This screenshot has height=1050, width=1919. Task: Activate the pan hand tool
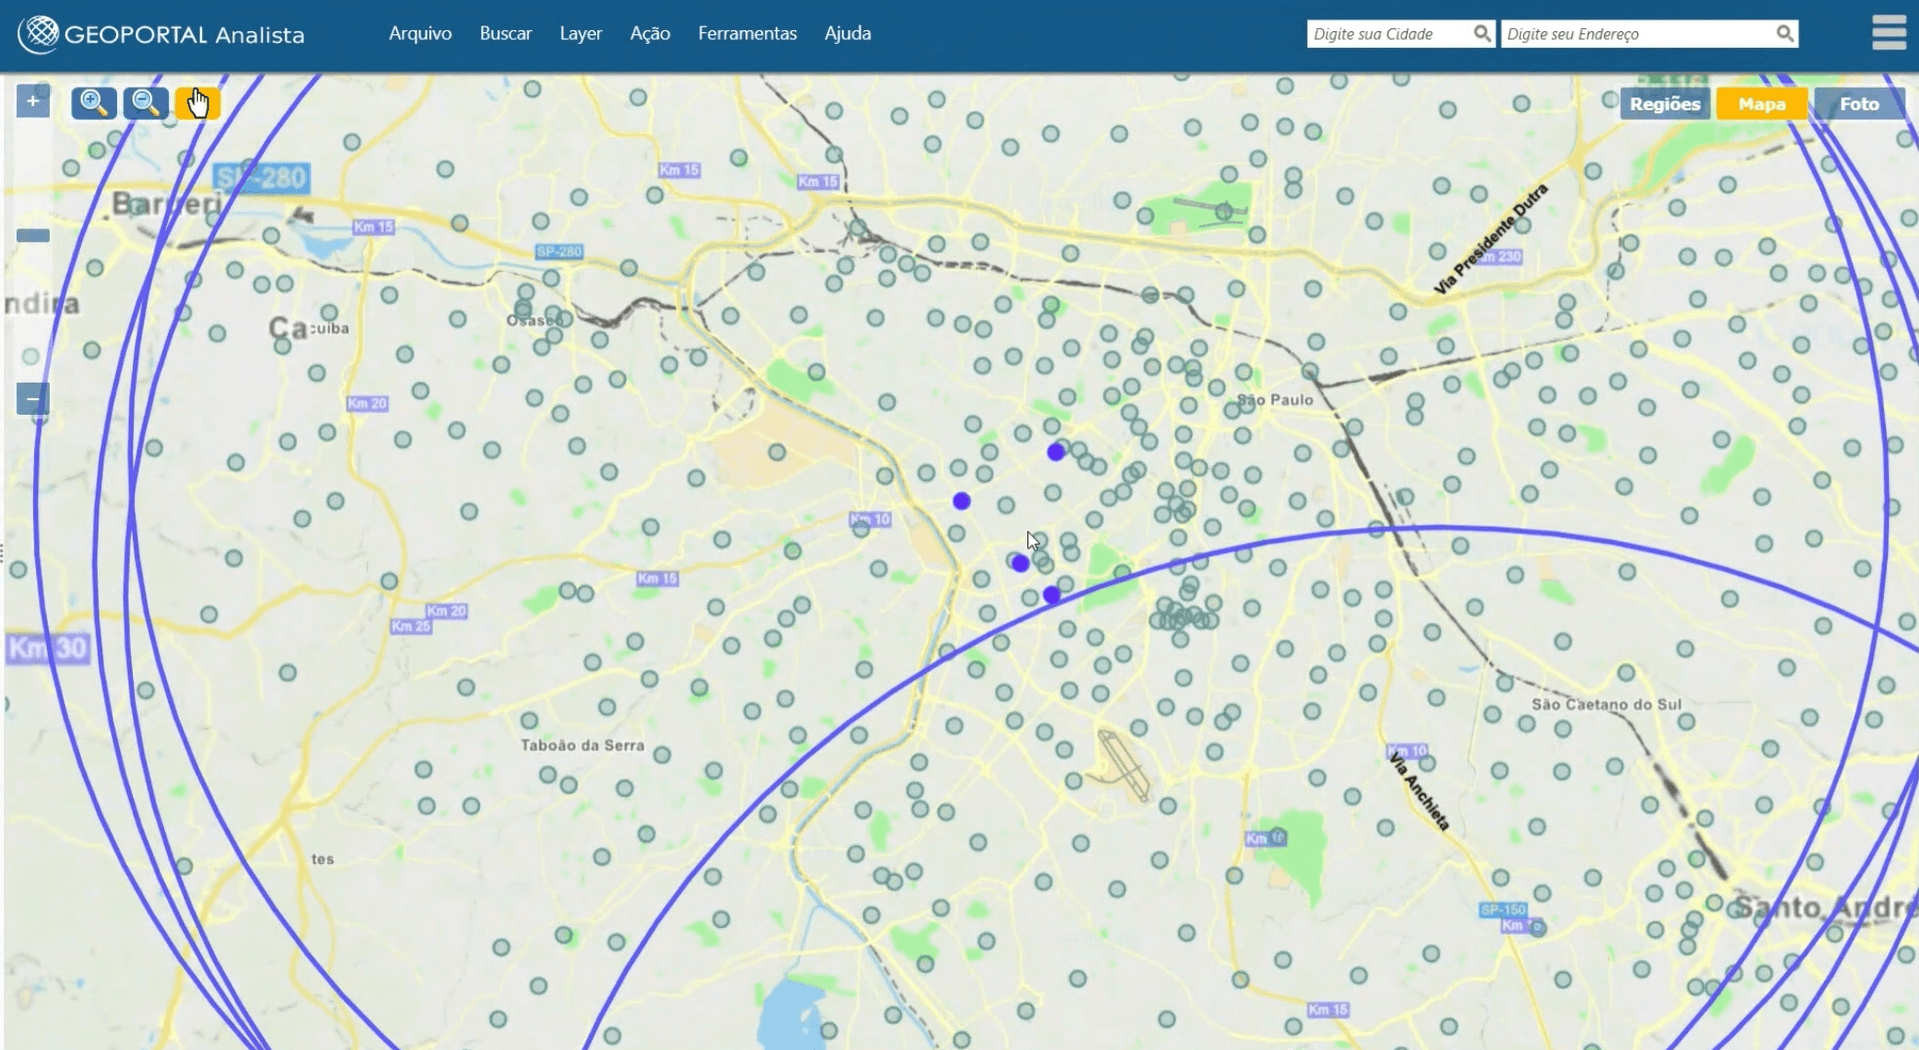pyautogui.click(x=197, y=103)
